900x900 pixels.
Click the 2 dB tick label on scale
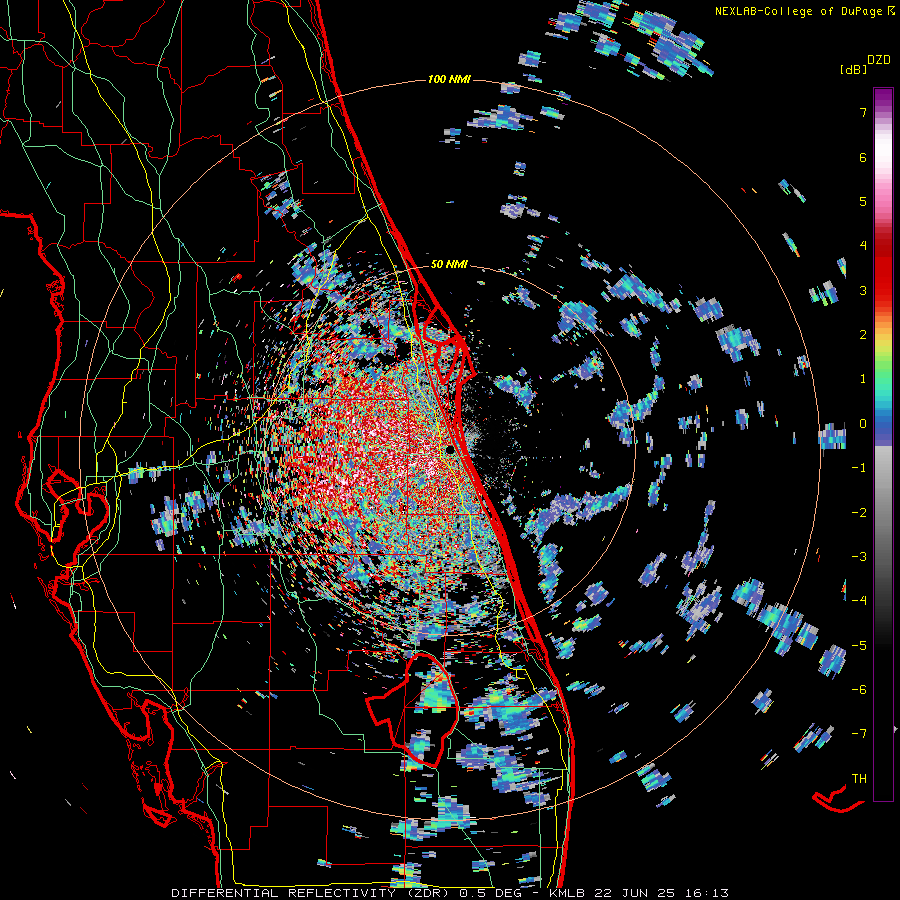(863, 335)
